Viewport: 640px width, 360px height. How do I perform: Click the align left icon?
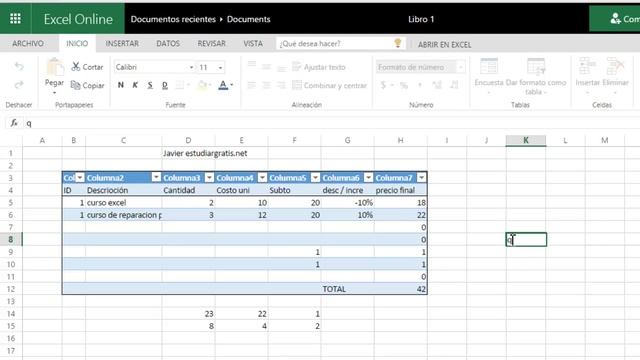[252, 85]
